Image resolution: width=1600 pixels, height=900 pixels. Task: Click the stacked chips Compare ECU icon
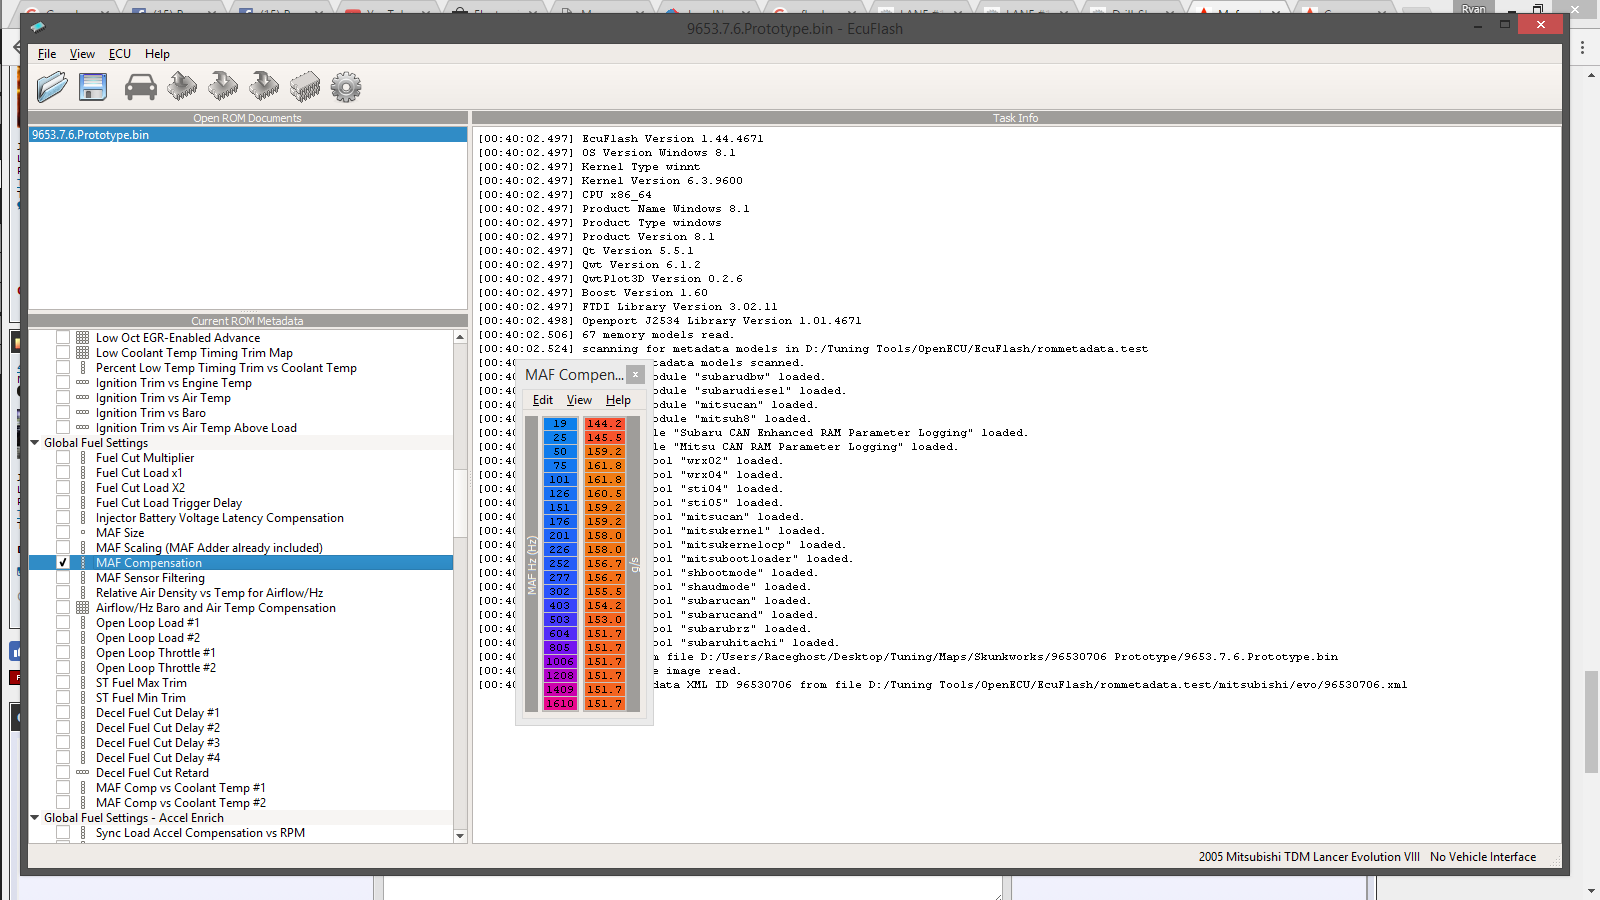click(x=305, y=87)
